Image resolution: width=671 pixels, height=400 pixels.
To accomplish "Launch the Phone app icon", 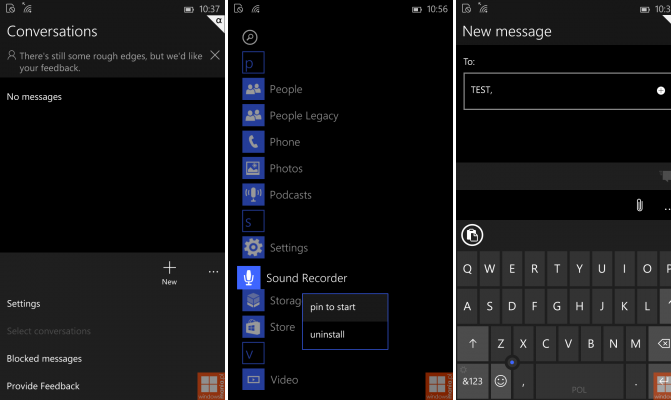I will (x=253, y=142).
